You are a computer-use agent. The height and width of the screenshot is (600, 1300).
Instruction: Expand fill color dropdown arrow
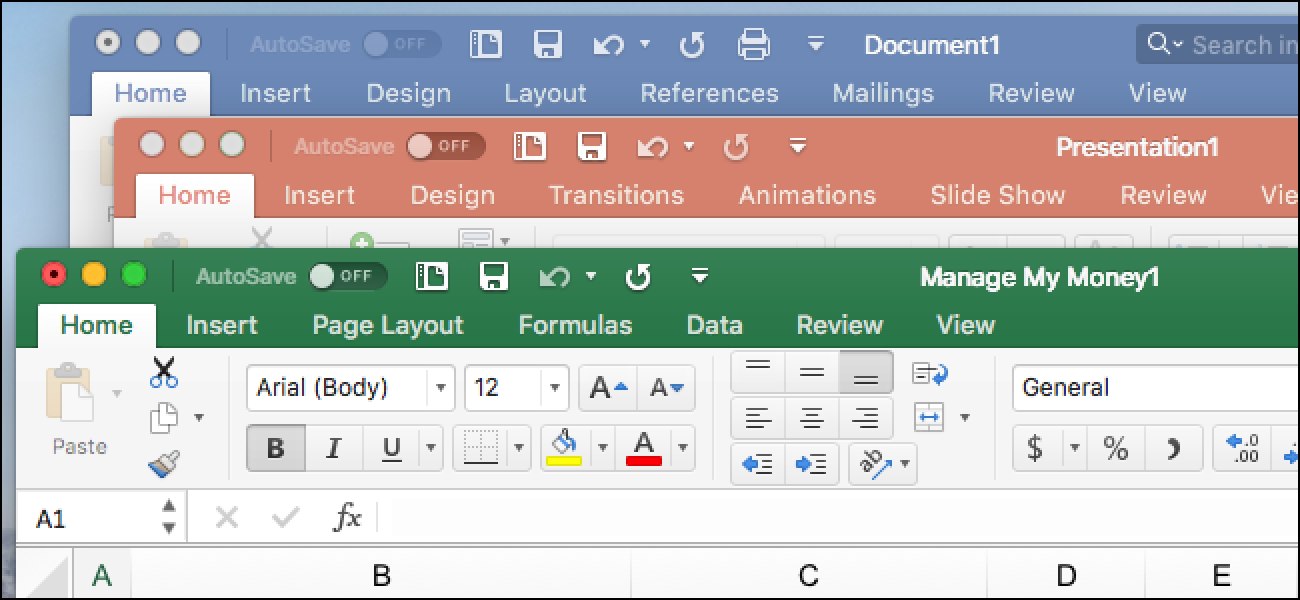[602, 448]
